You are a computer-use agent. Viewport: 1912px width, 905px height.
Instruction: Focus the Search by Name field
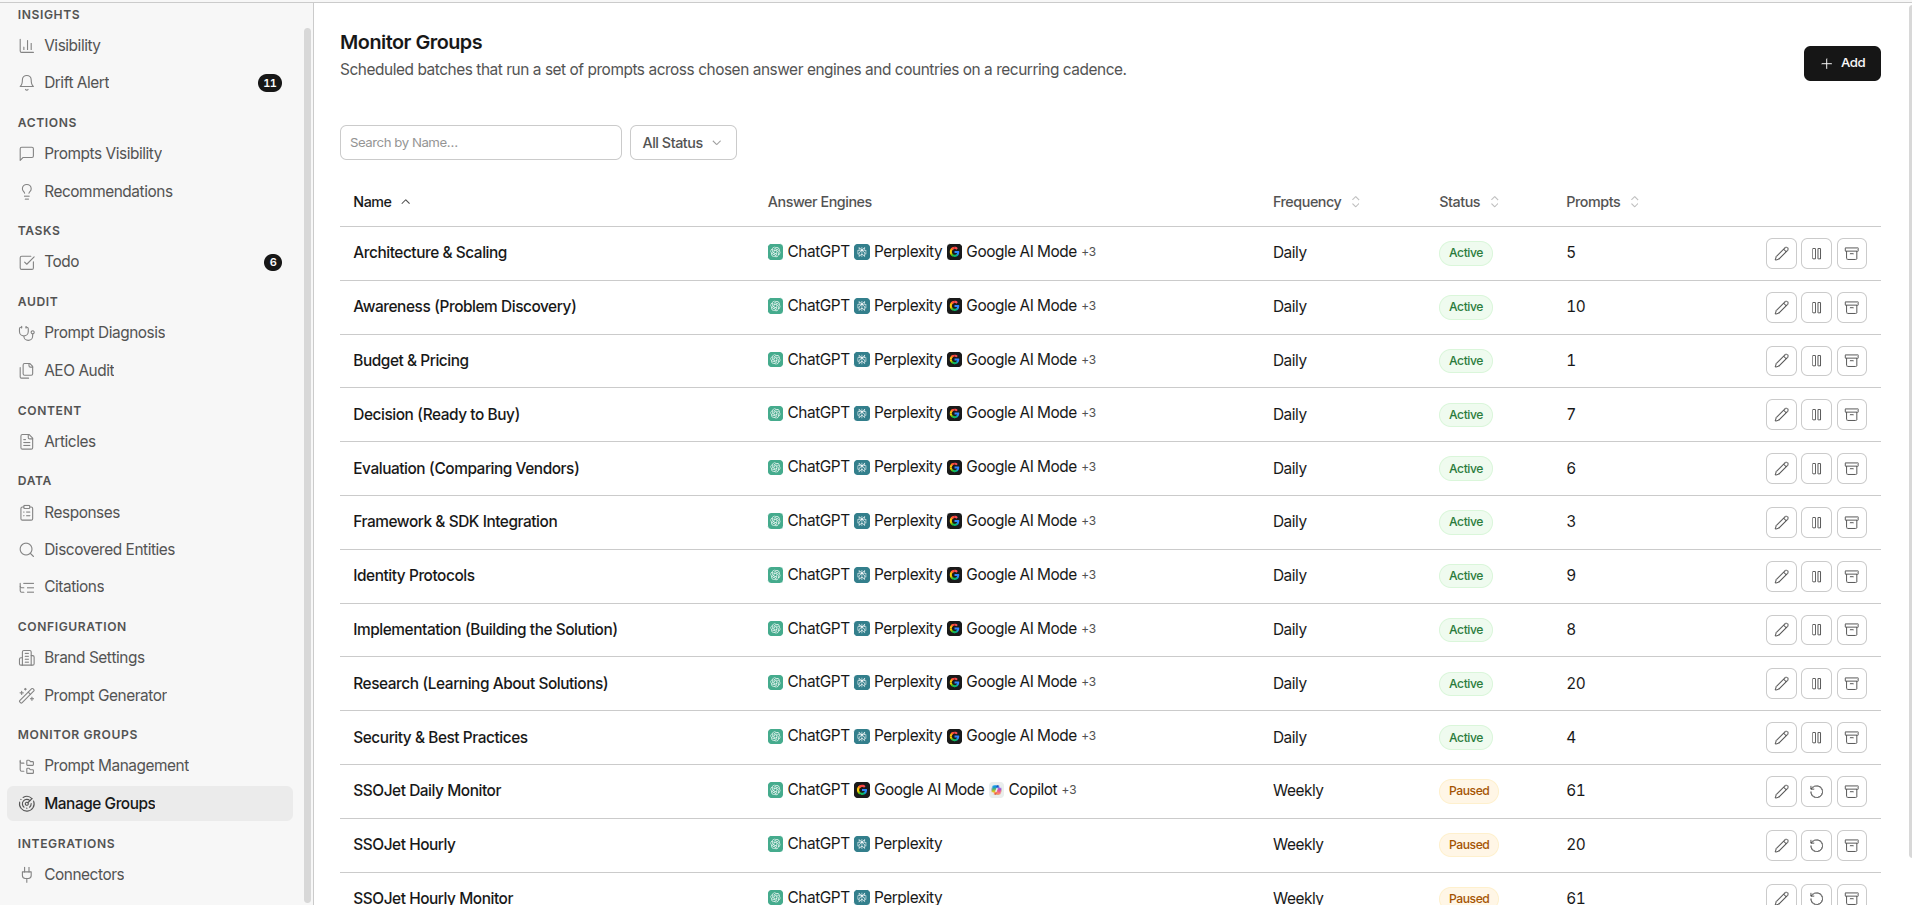(481, 143)
